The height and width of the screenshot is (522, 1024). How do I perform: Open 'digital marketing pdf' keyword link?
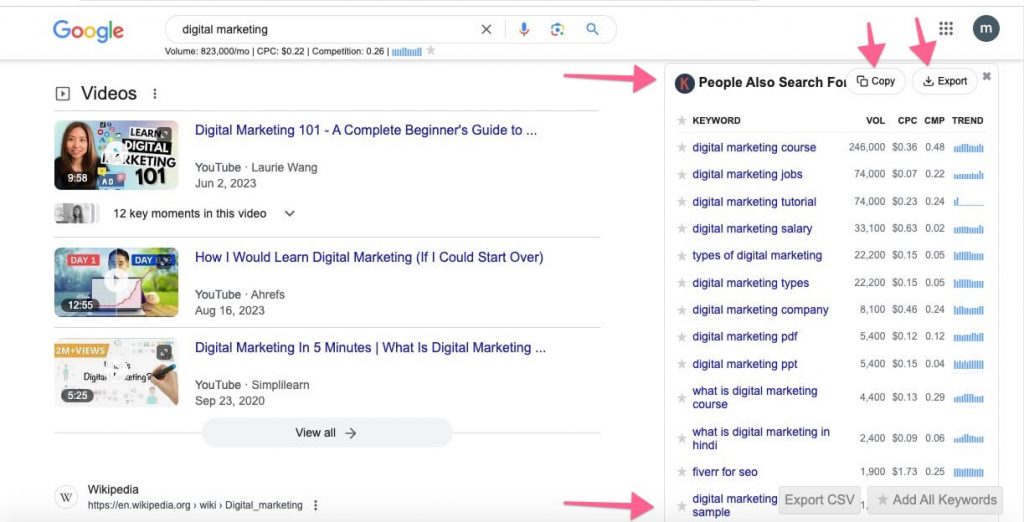tap(745, 336)
